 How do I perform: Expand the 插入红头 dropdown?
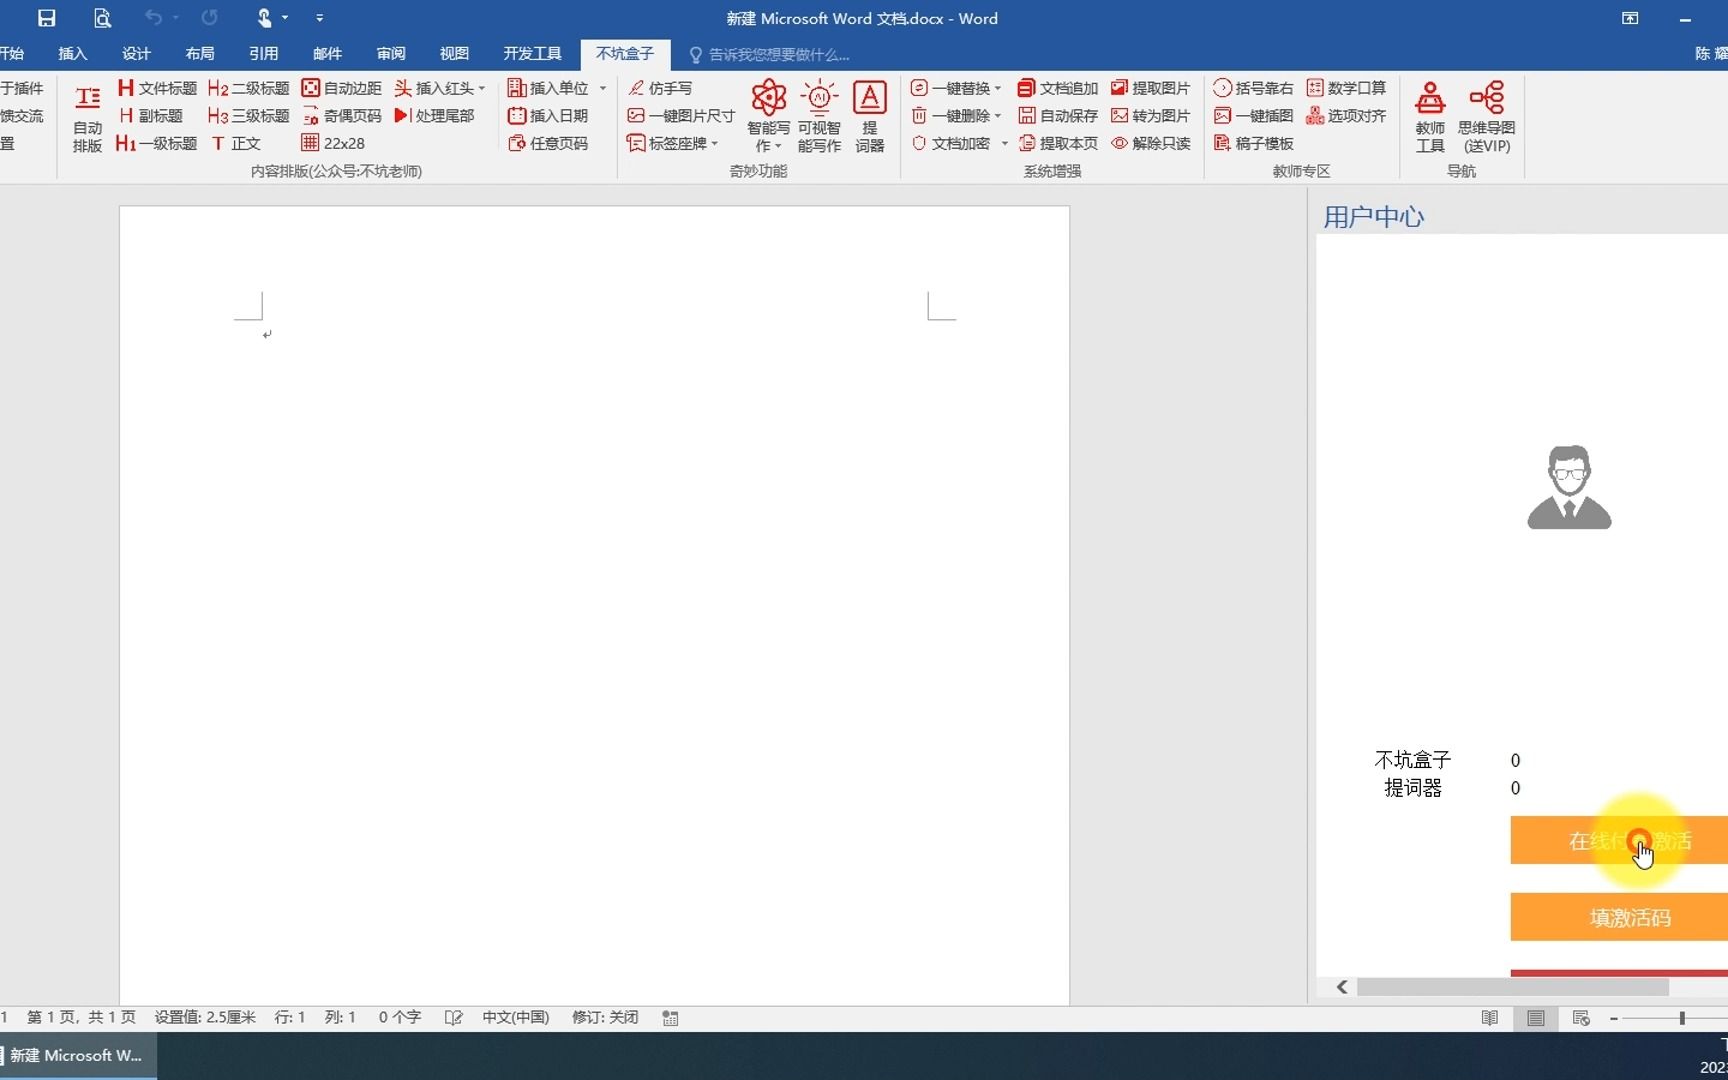click(x=482, y=88)
